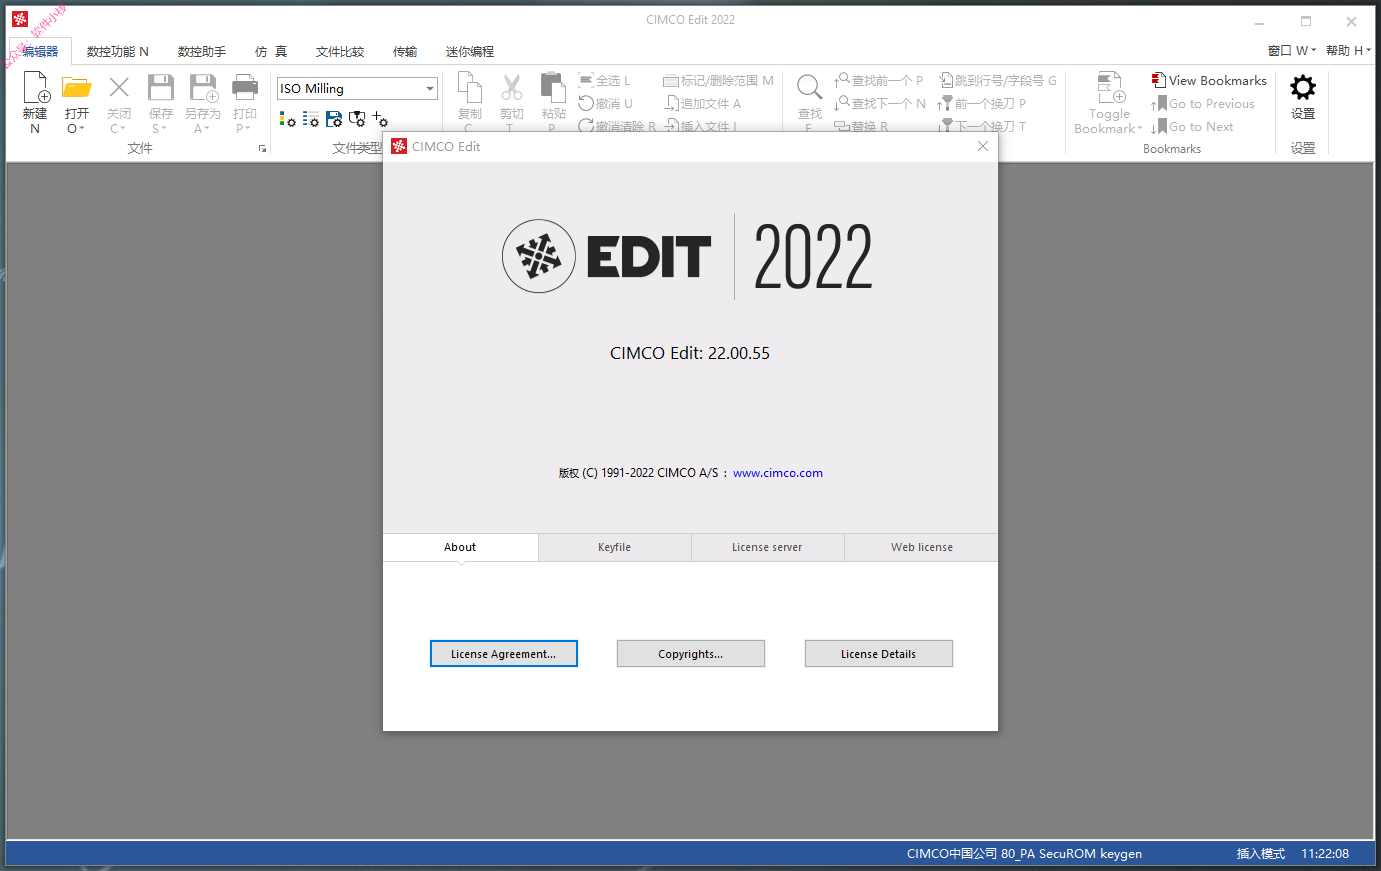The height and width of the screenshot is (871, 1381).
Task: Switch to the 文件比较 ribbon tab
Action: click(340, 51)
